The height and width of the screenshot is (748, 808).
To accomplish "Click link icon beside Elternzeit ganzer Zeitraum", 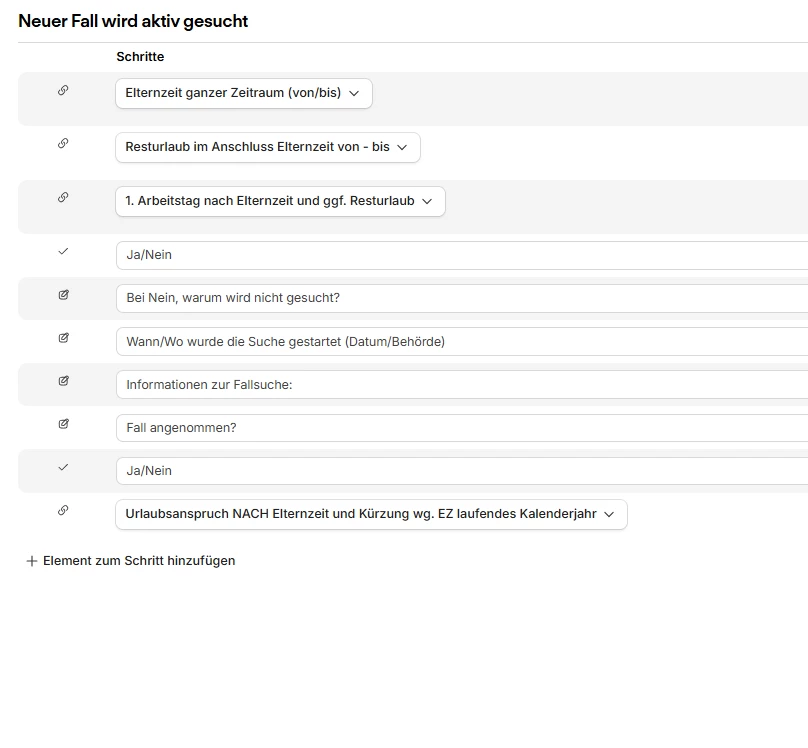I will [63, 90].
